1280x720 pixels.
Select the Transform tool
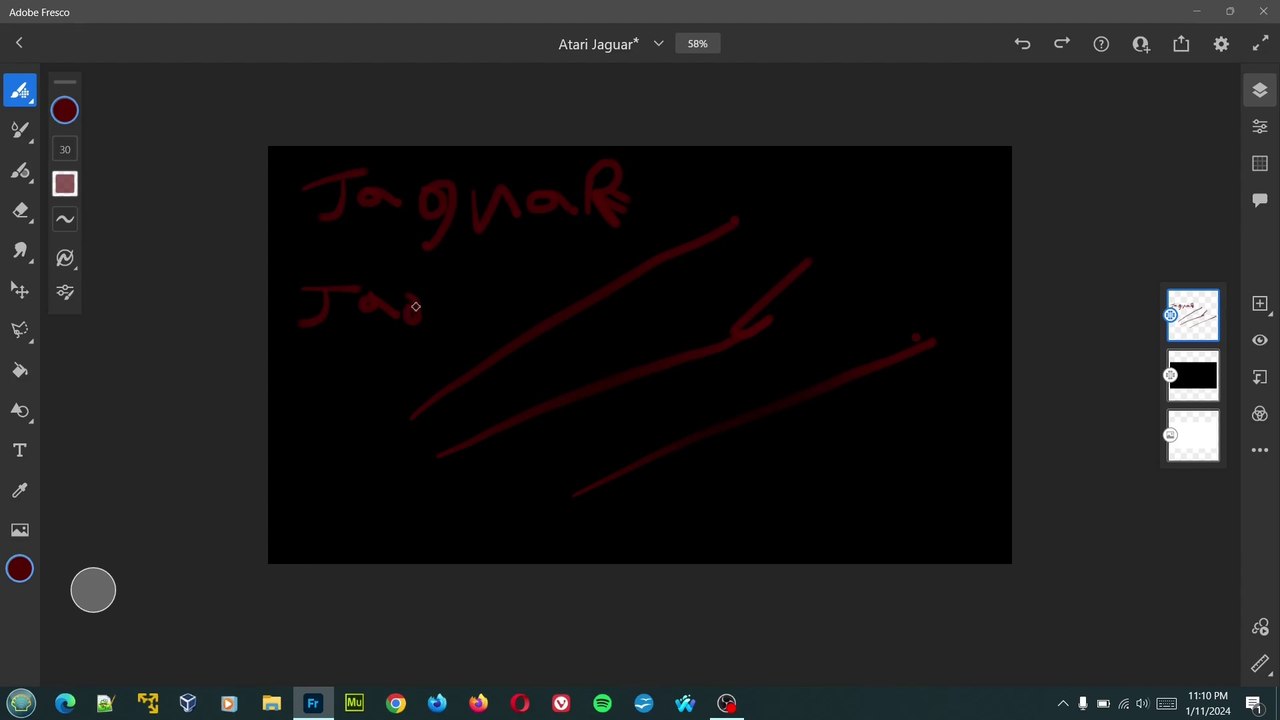(20, 291)
